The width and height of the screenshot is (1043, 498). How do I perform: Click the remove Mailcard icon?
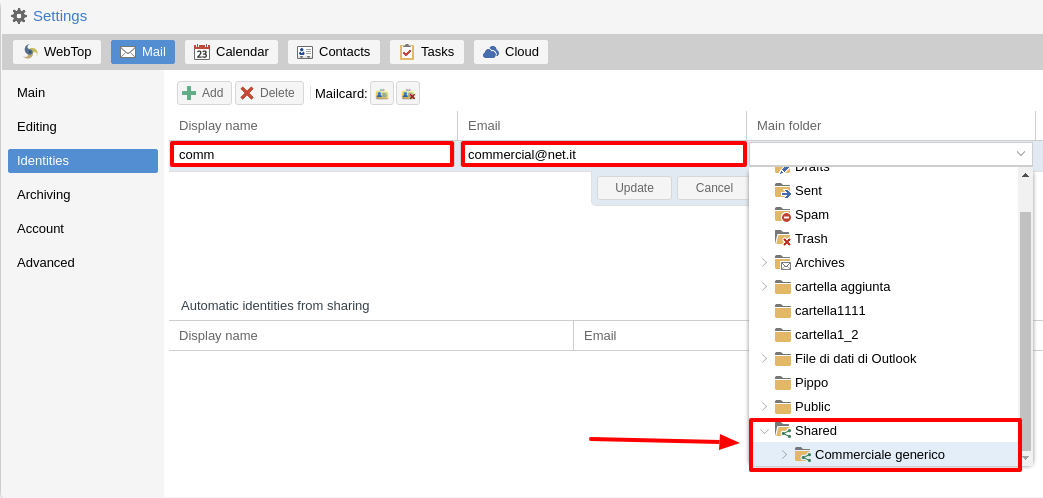408,94
